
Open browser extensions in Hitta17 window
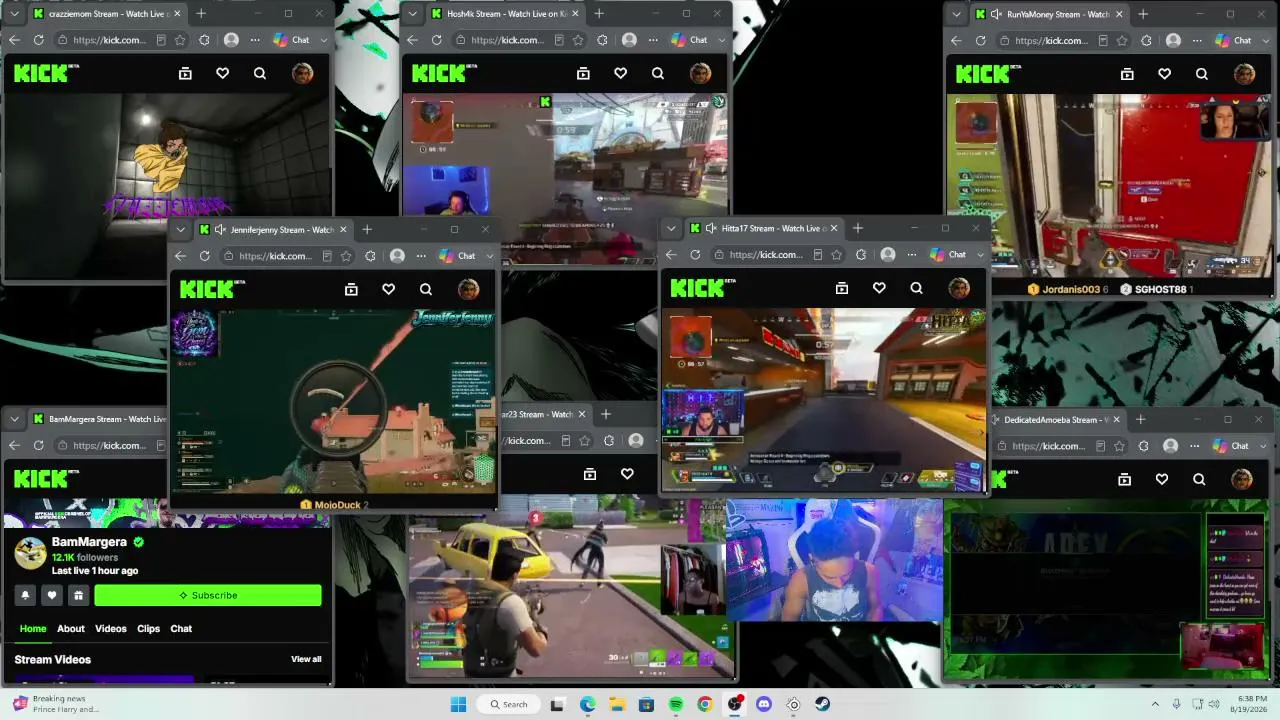click(861, 255)
